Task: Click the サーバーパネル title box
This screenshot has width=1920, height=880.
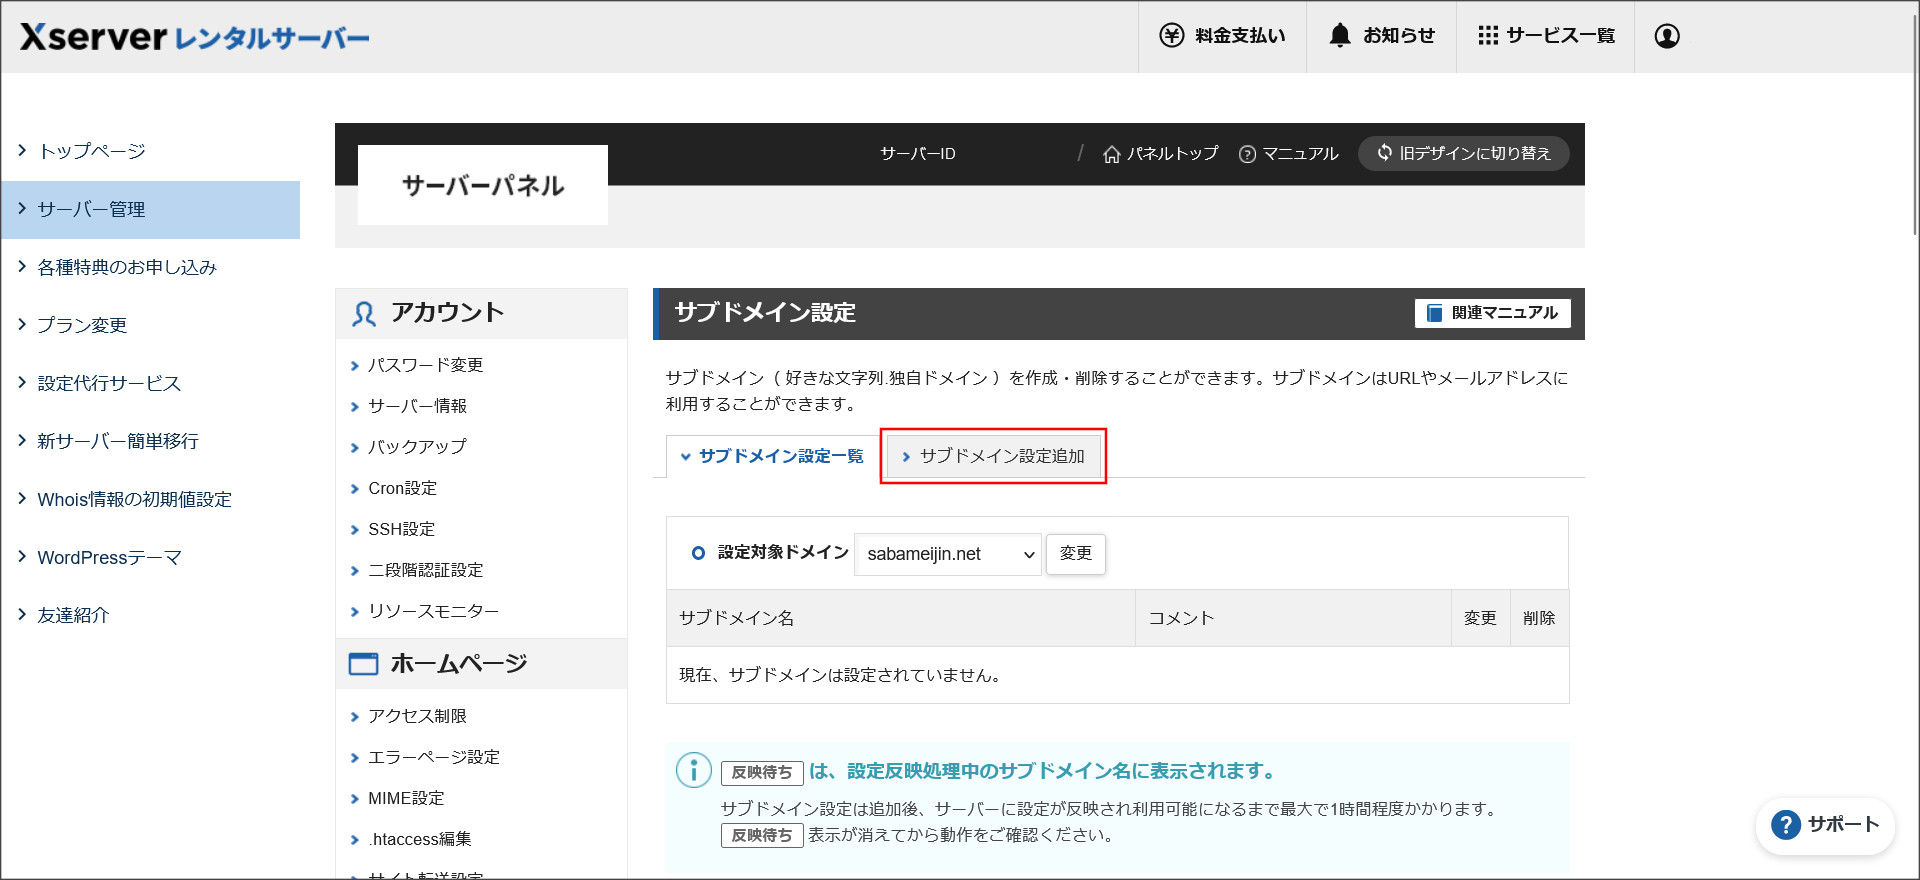Action: [x=483, y=185]
